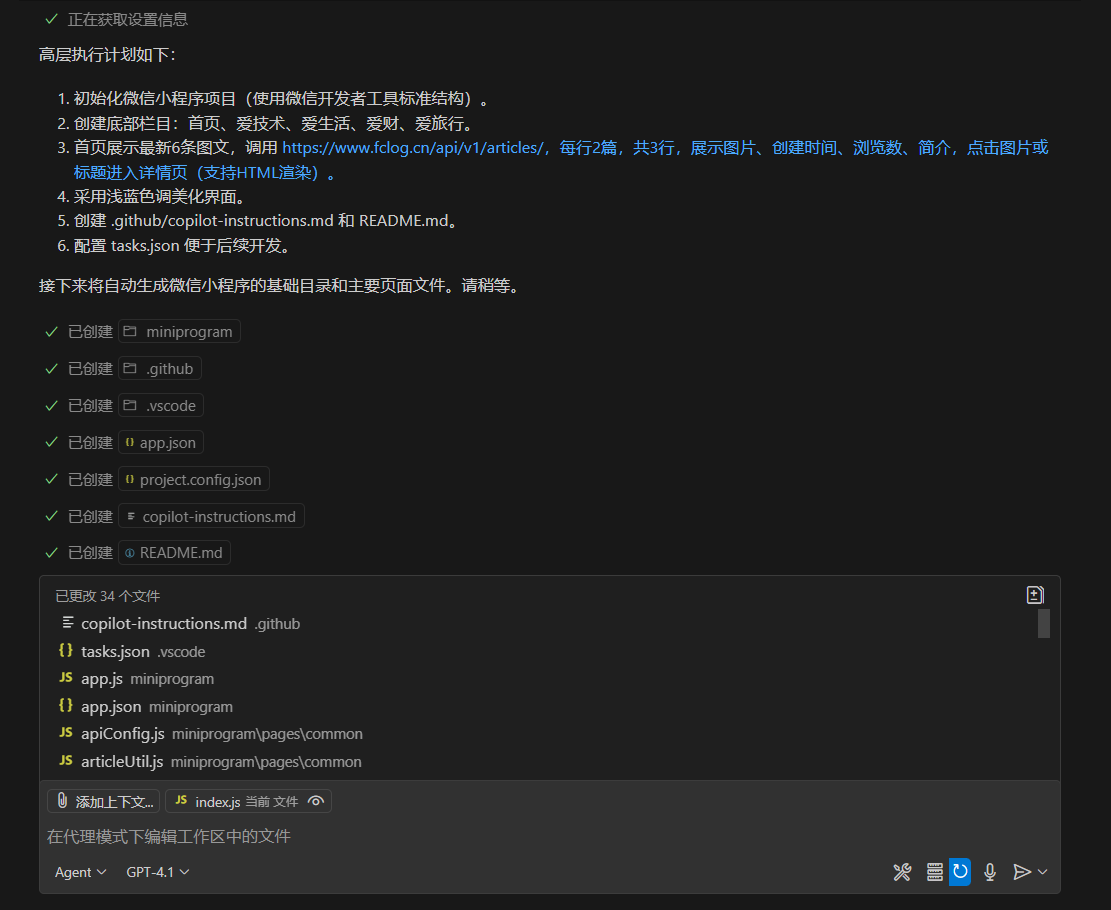Click the server list icon beside wrench
Screen dimensions: 1111x910
934,872
